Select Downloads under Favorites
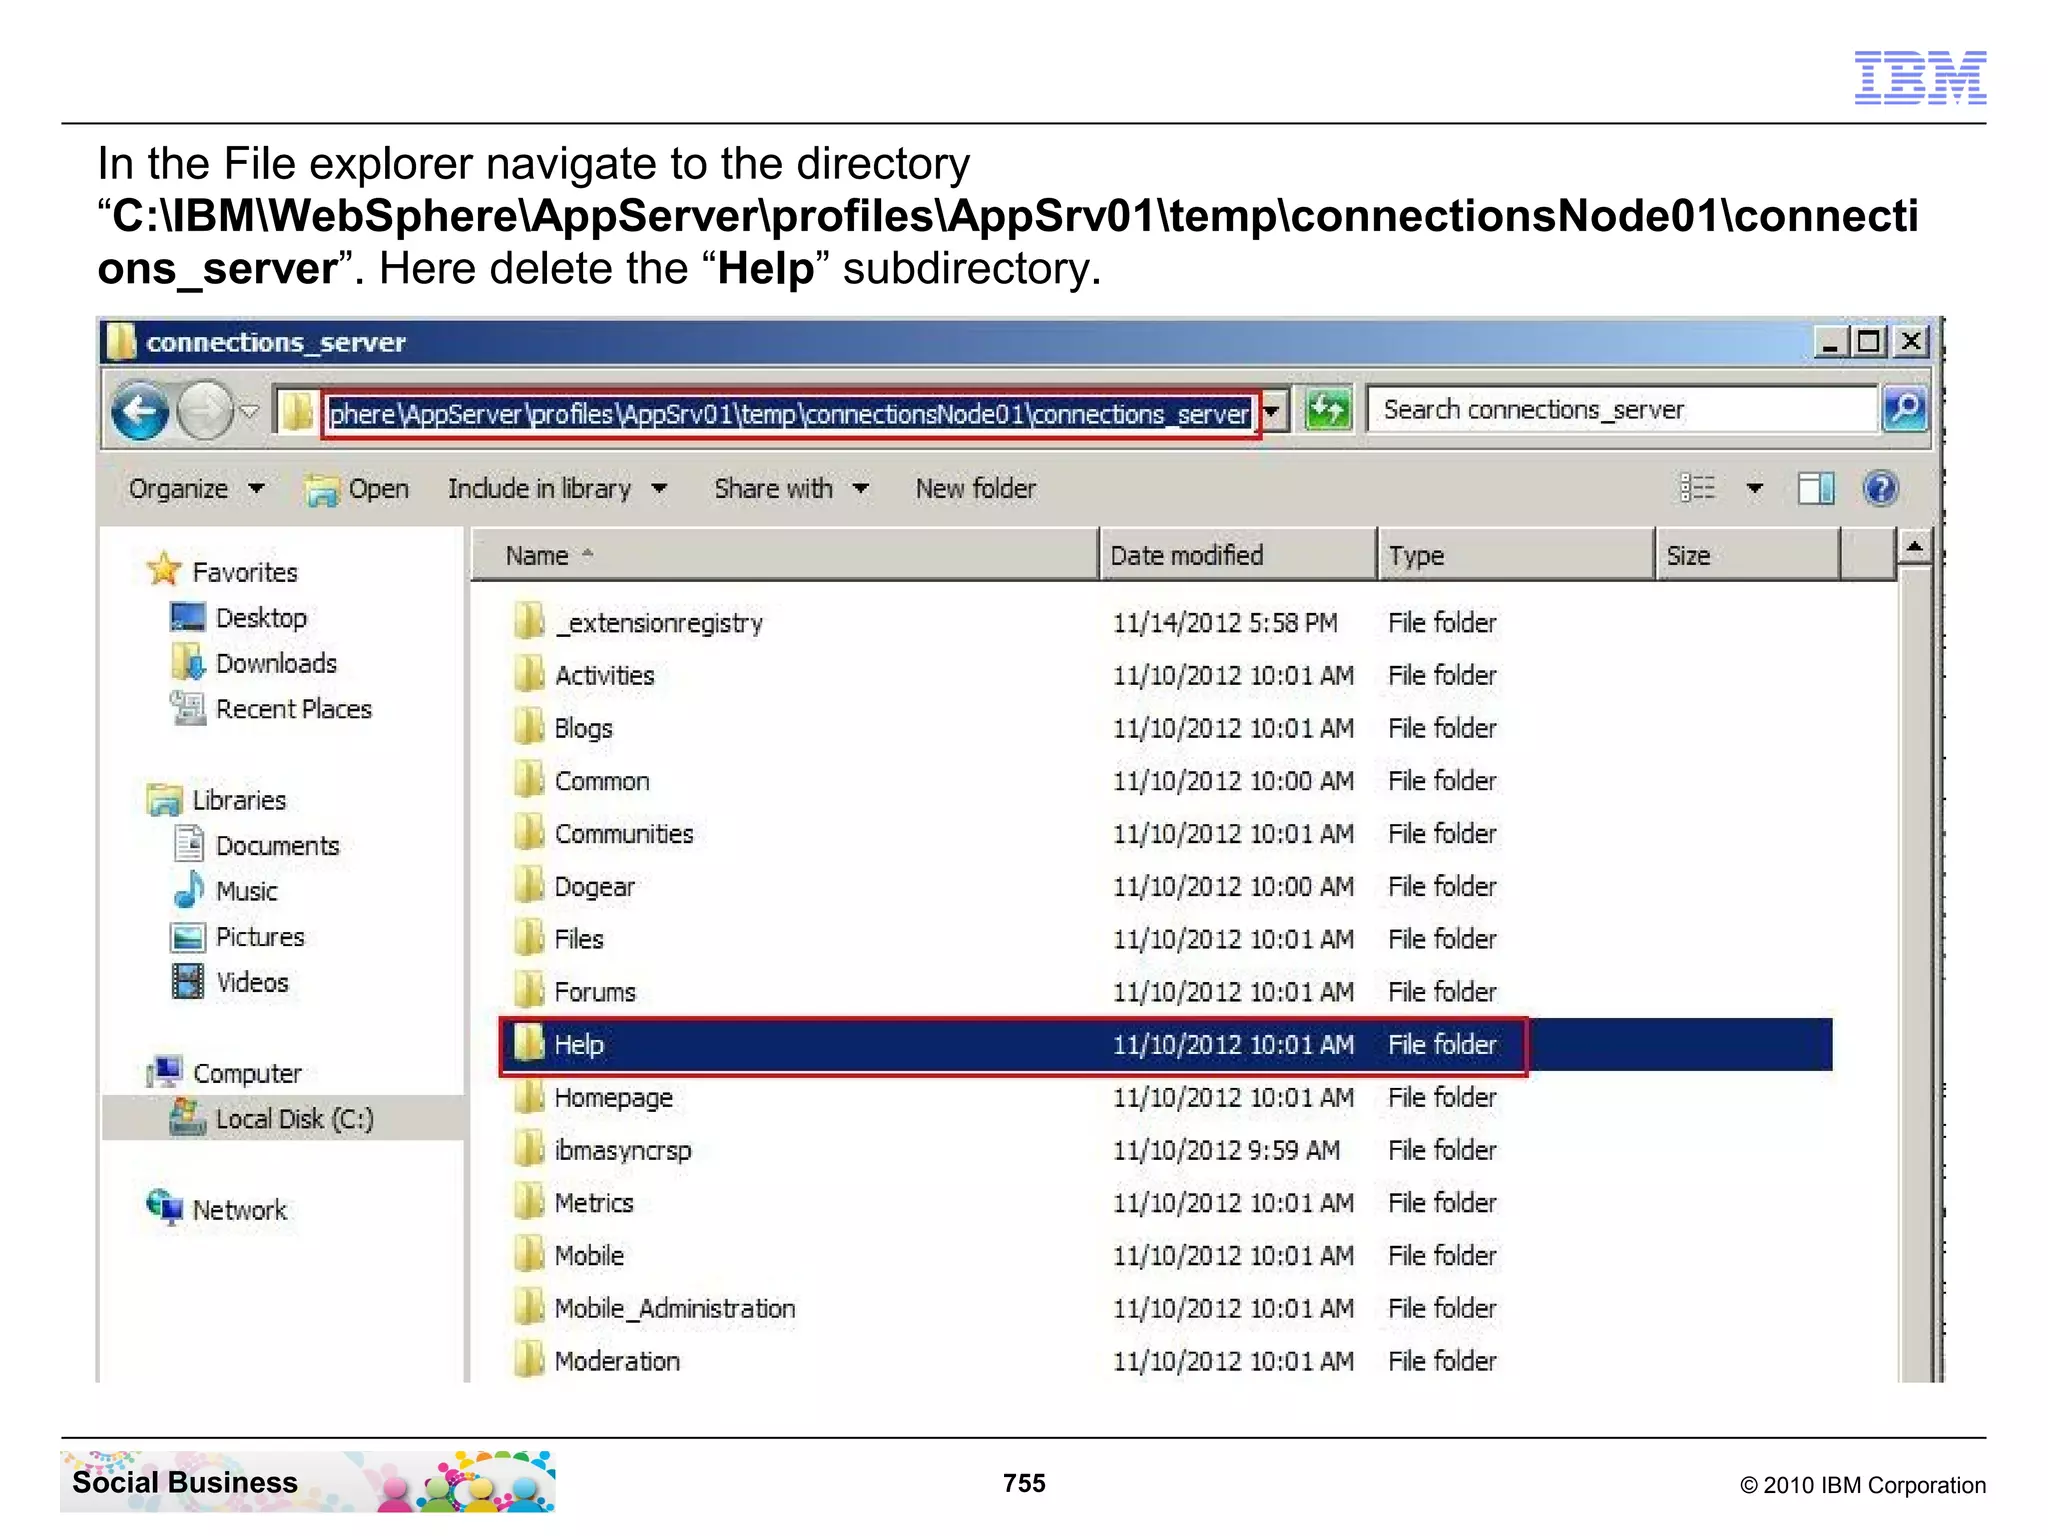This screenshot has height=1536, width=2048. tap(277, 664)
